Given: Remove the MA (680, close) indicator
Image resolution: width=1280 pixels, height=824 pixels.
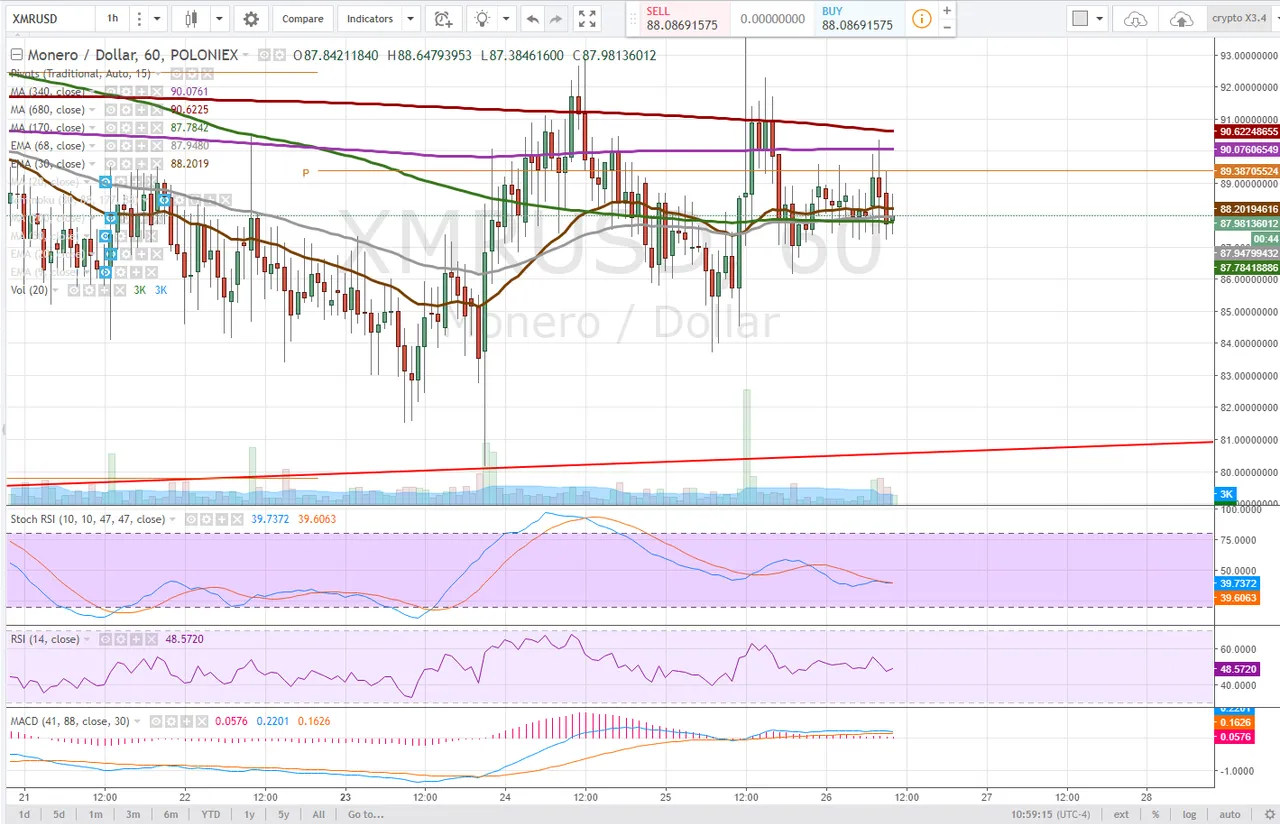Looking at the screenshot, I should 157,110.
